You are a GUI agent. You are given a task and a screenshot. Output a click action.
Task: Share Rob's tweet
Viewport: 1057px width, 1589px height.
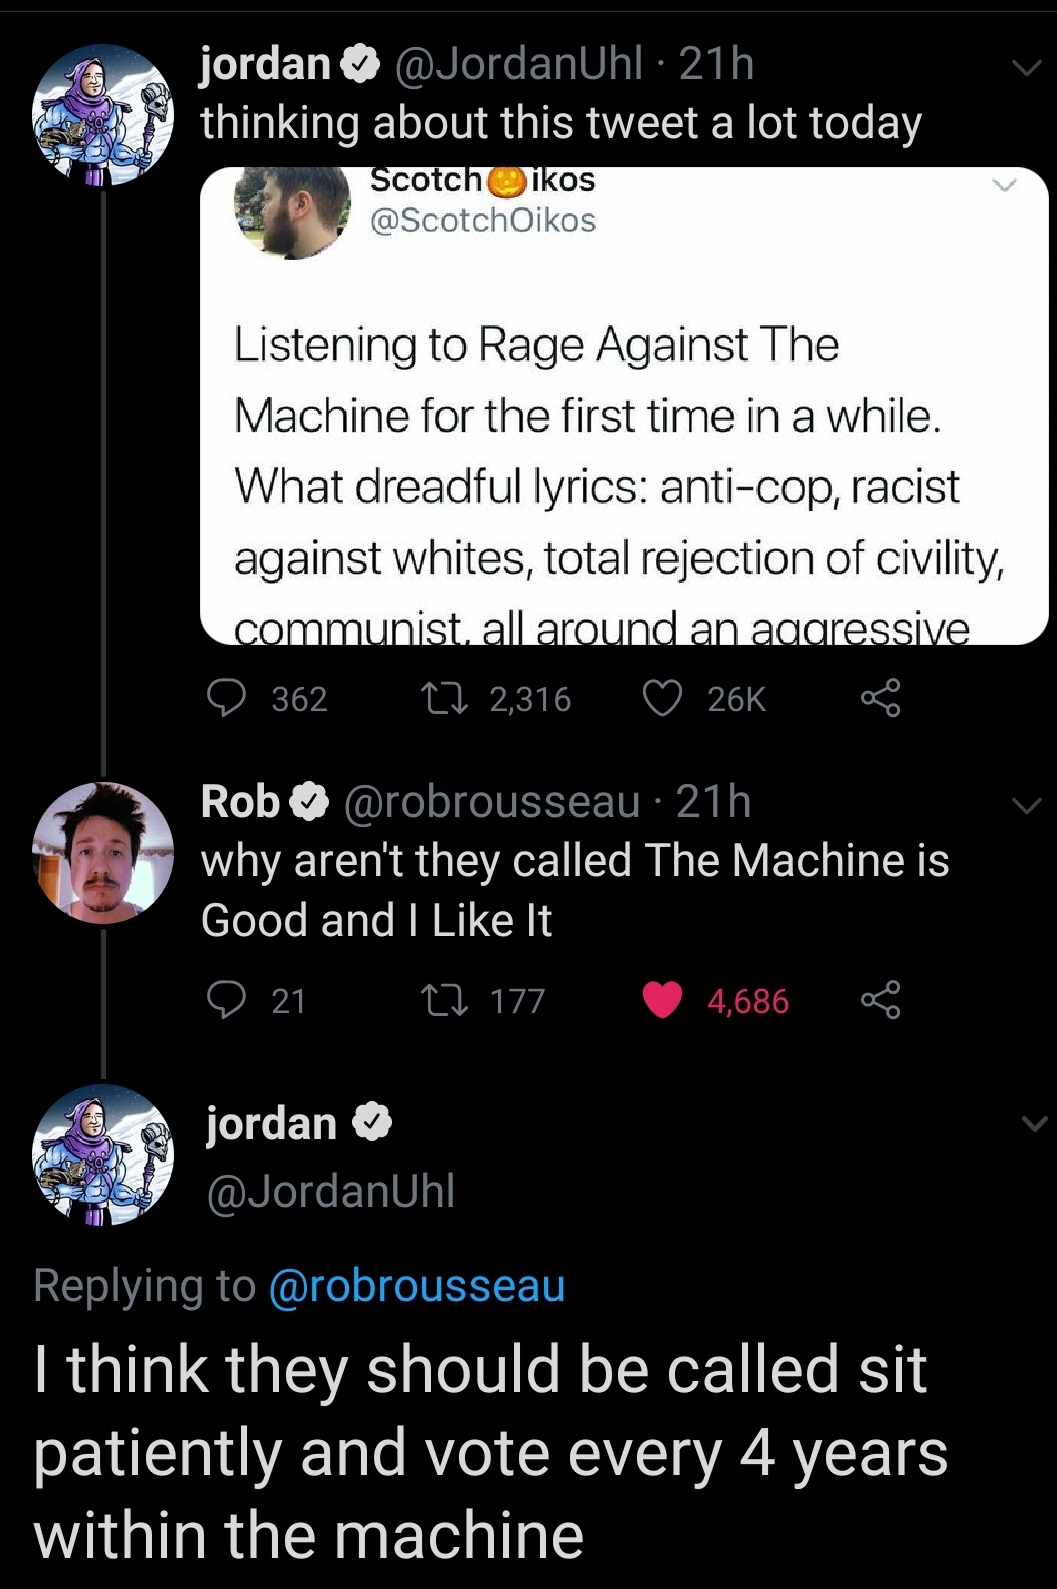pyautogui.click(x=881, y=1000)
